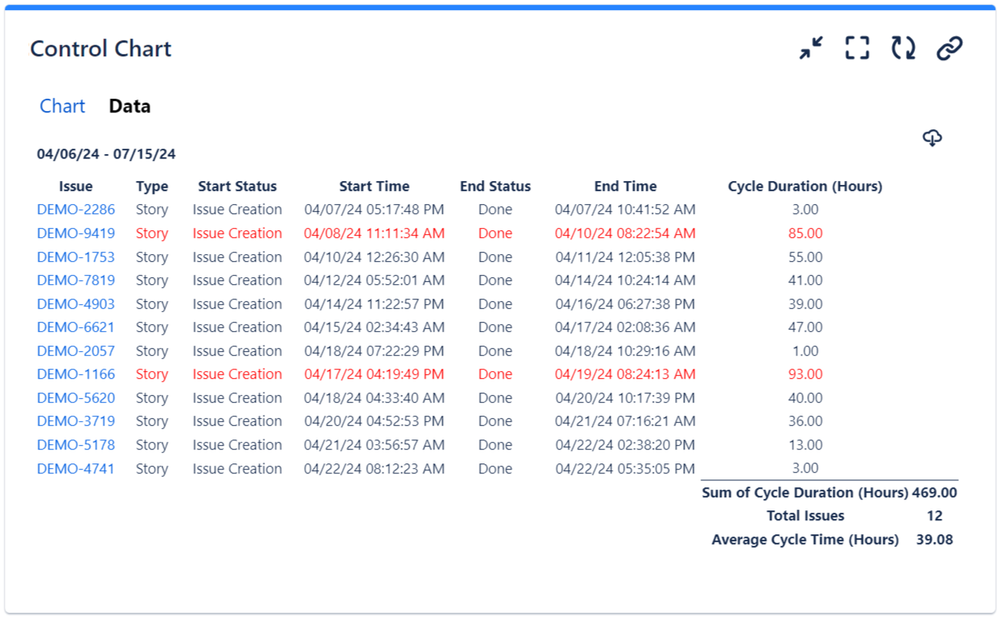Select the red 85.00 cycle duration value
The width and height of the screenshot is (999, 619).
[805, 233]
